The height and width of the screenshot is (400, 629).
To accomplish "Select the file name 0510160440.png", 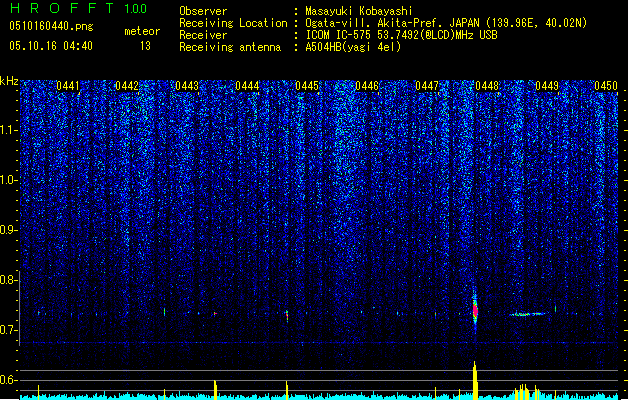I will pos(51,26).
